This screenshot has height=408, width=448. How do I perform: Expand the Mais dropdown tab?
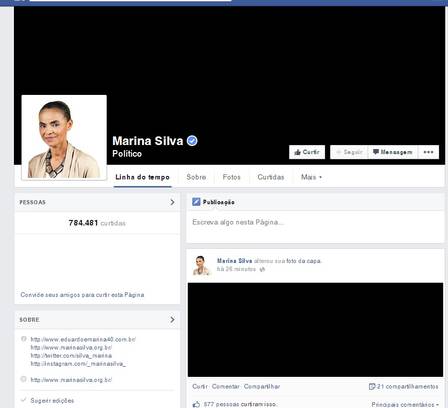pos(311,177)
